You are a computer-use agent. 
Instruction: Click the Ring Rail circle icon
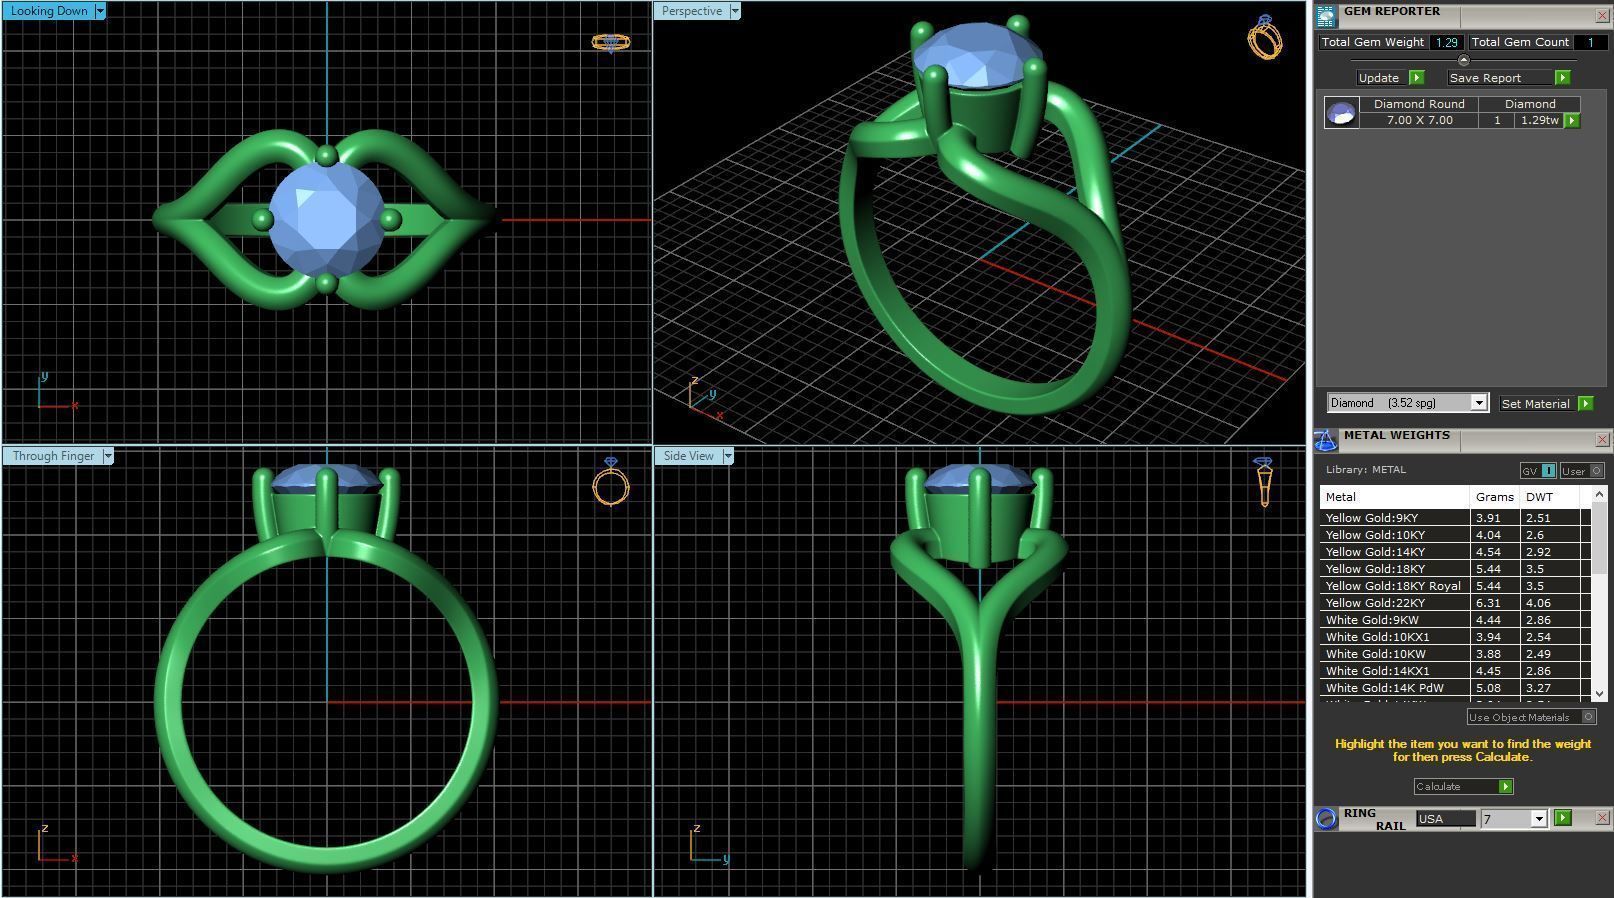(x=1326, y=818)
